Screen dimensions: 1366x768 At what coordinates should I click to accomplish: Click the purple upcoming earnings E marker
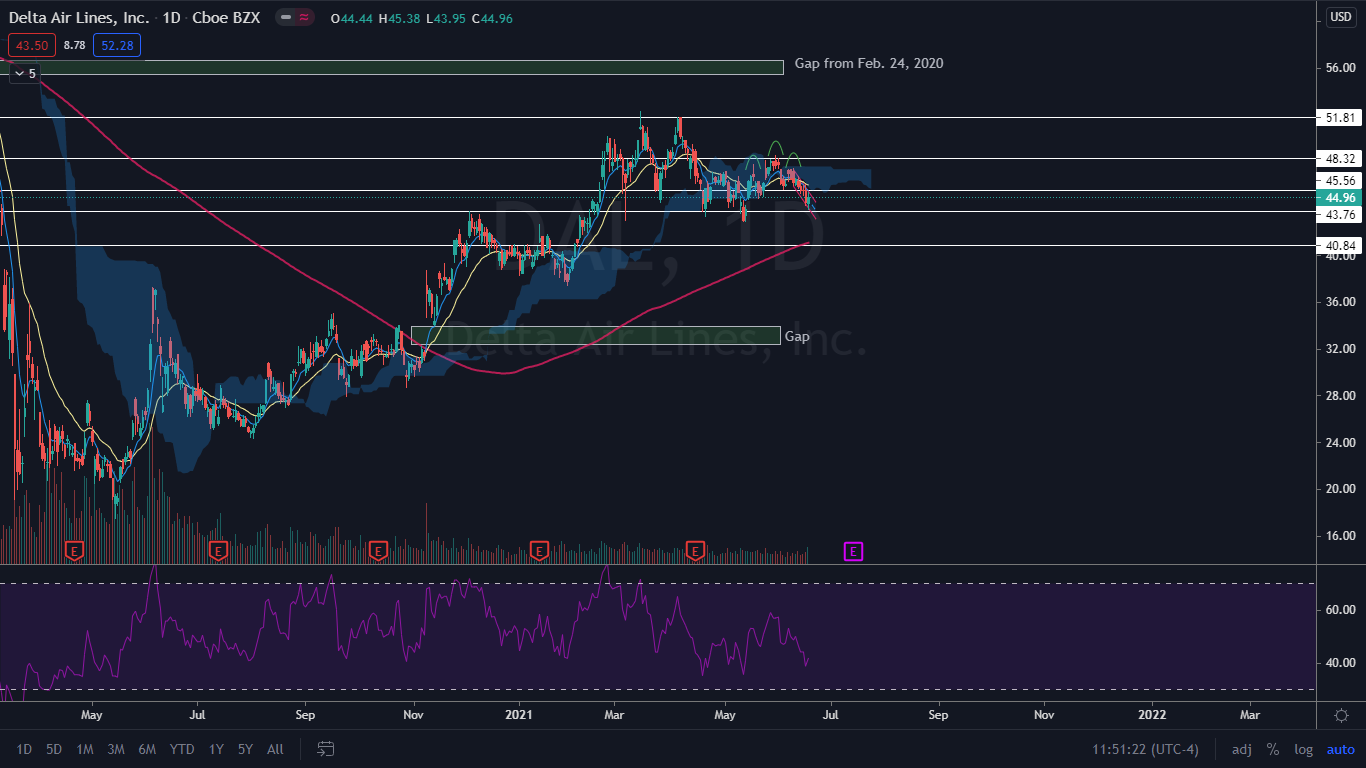(x=853, y=551)
